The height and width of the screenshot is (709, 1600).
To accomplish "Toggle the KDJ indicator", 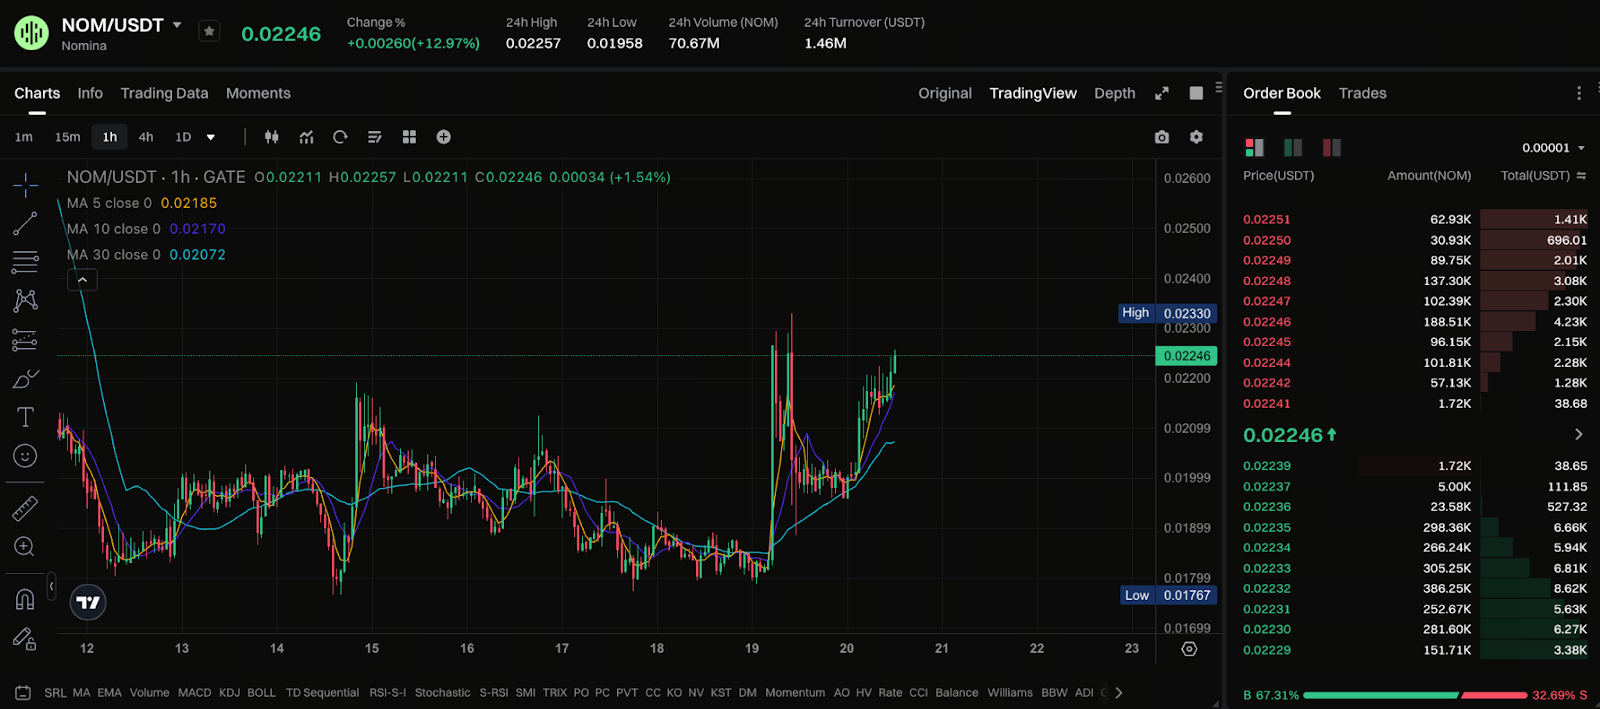I will (x=229, y=693).
